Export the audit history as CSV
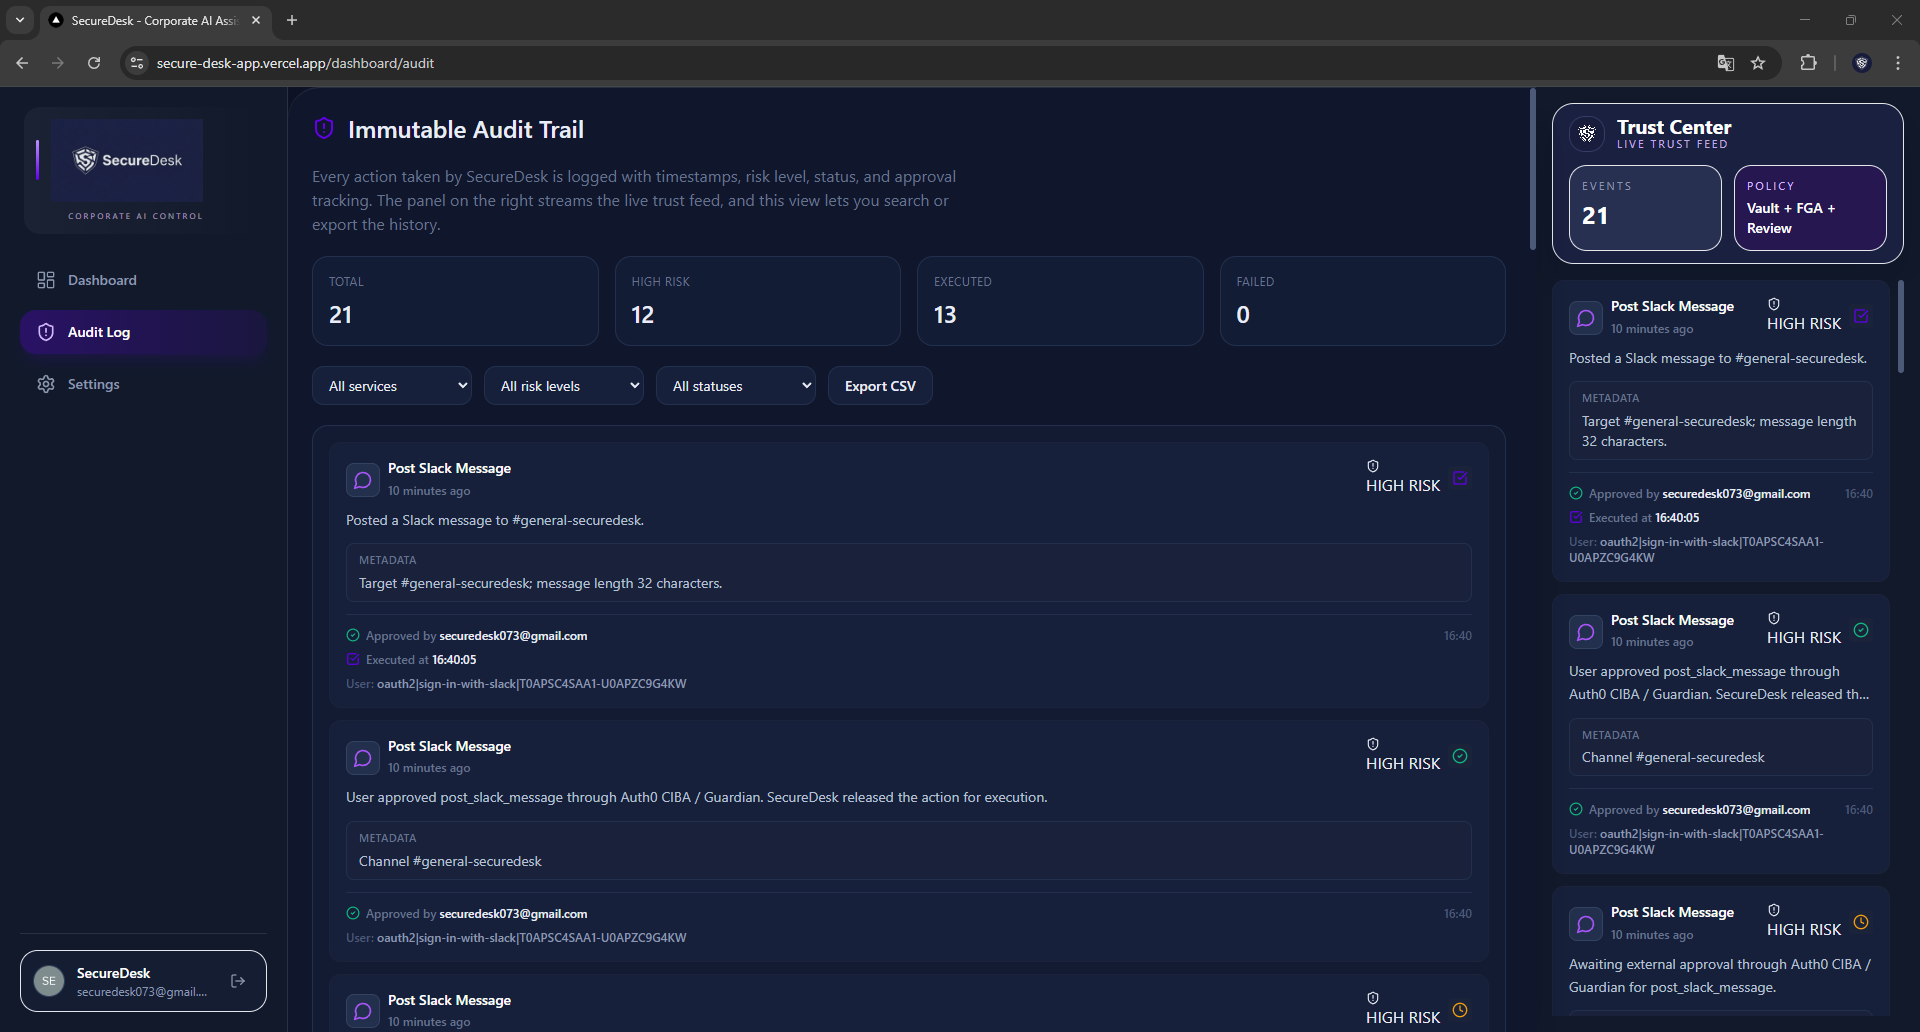The image size is (1920, 1032). (x=880, y=386)
